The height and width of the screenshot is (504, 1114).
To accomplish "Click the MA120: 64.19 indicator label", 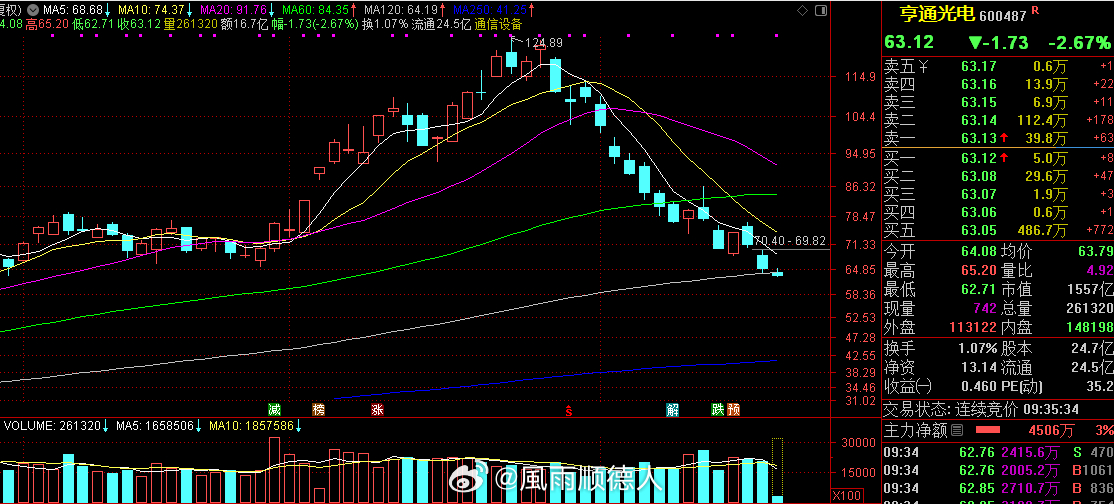I will coord(401,10).
